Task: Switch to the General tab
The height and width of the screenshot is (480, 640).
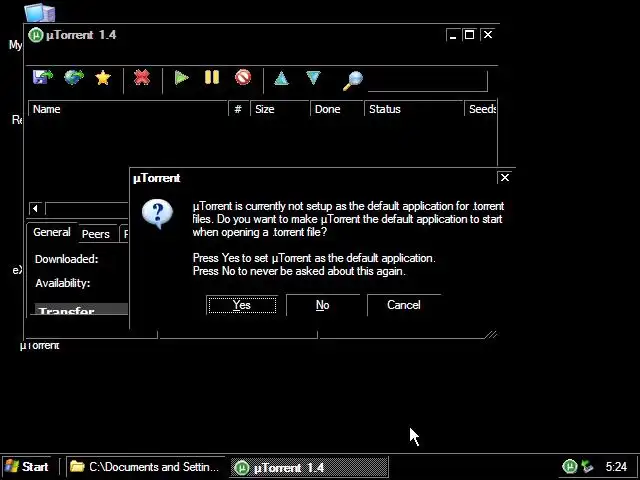Action: point(52,232)
